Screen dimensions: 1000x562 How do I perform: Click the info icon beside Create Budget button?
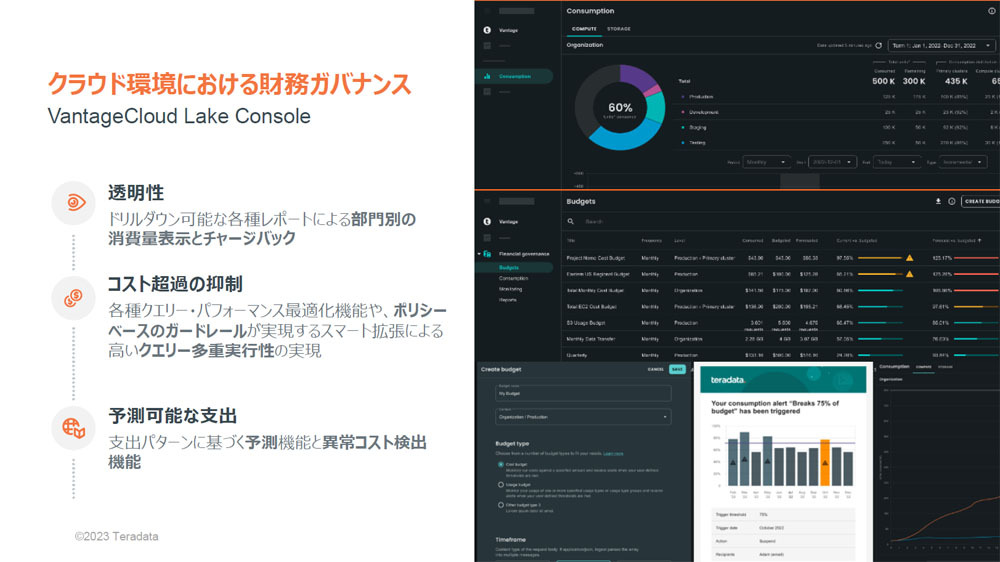pyautogui.click(x=952, y=201)
